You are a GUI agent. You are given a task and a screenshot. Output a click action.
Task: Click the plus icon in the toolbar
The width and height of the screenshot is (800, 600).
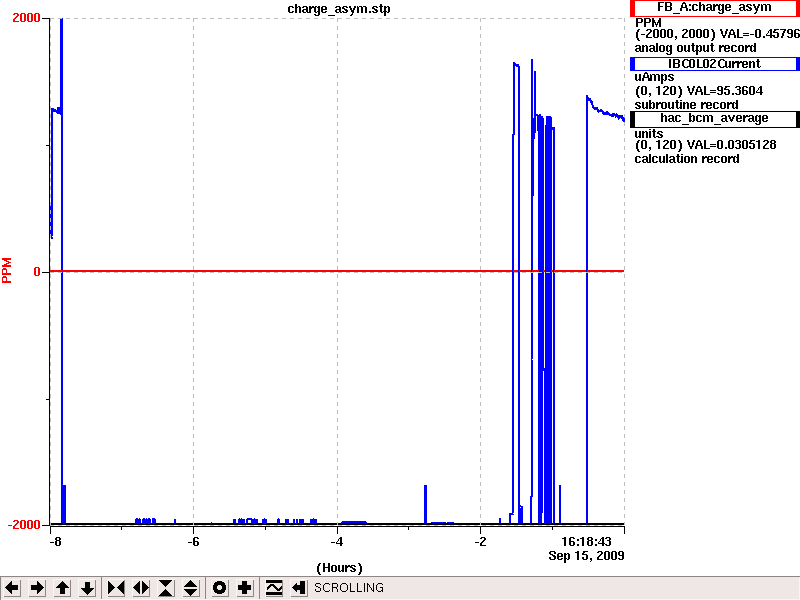[244, 588]
